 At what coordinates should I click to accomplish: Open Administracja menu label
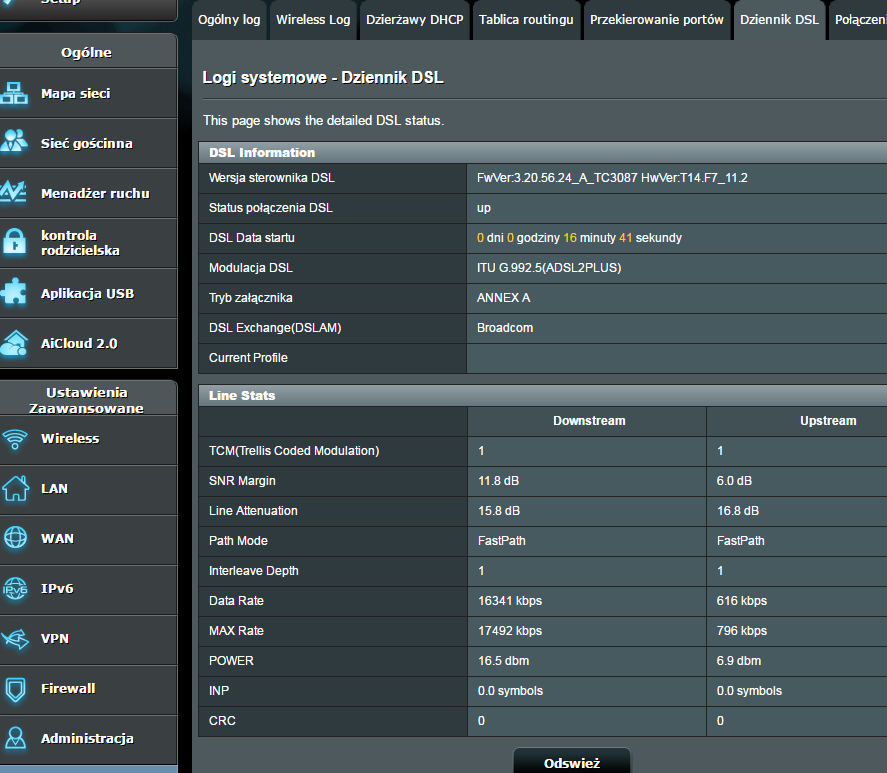pyautogui.click(x=87, y=738)
